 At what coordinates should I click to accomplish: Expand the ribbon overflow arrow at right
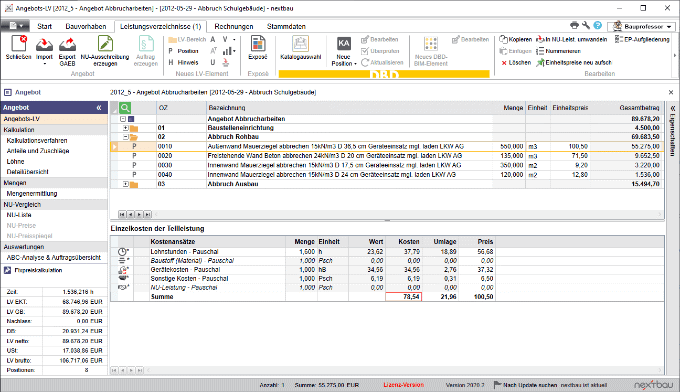point(675,55)
